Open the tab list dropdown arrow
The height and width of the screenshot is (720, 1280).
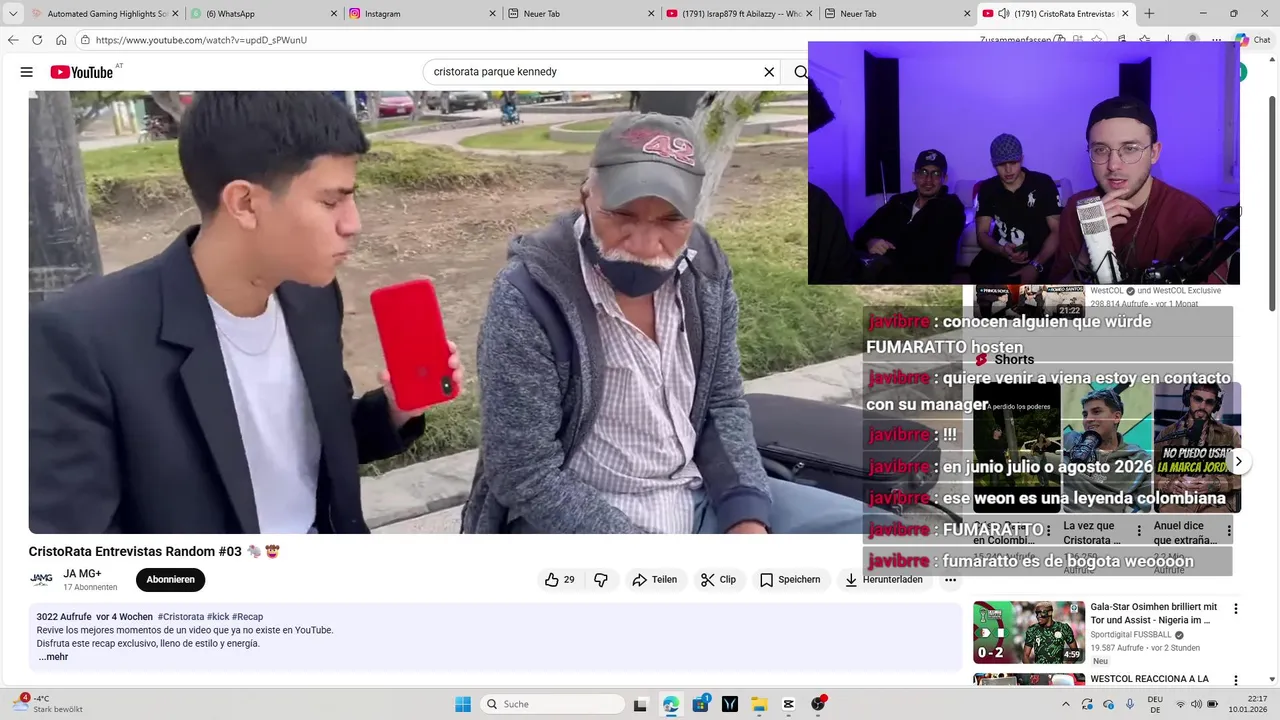coord(13,14)
